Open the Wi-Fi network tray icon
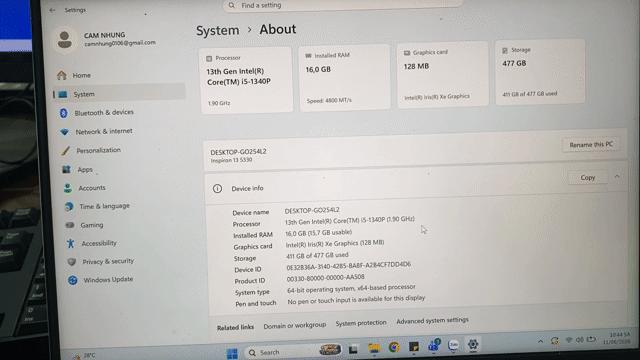 point(569,340)
